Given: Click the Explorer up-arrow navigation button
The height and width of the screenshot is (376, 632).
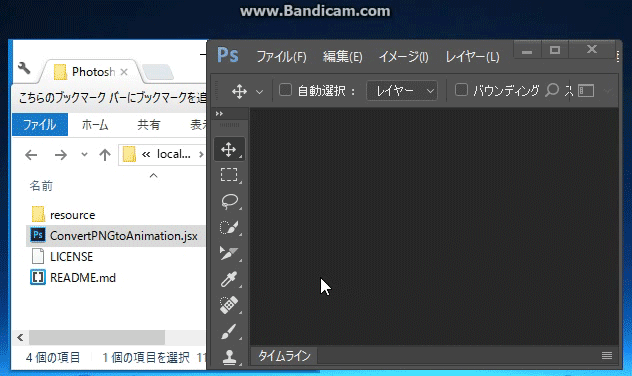Looking at the screenshot, I should 105,155.
